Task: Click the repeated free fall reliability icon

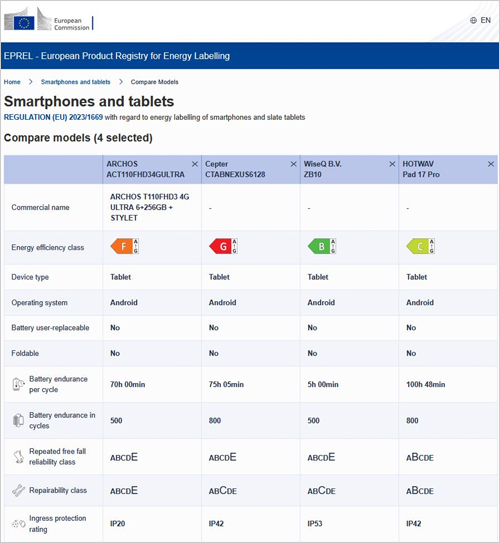Action: click(x=18, y=457)
